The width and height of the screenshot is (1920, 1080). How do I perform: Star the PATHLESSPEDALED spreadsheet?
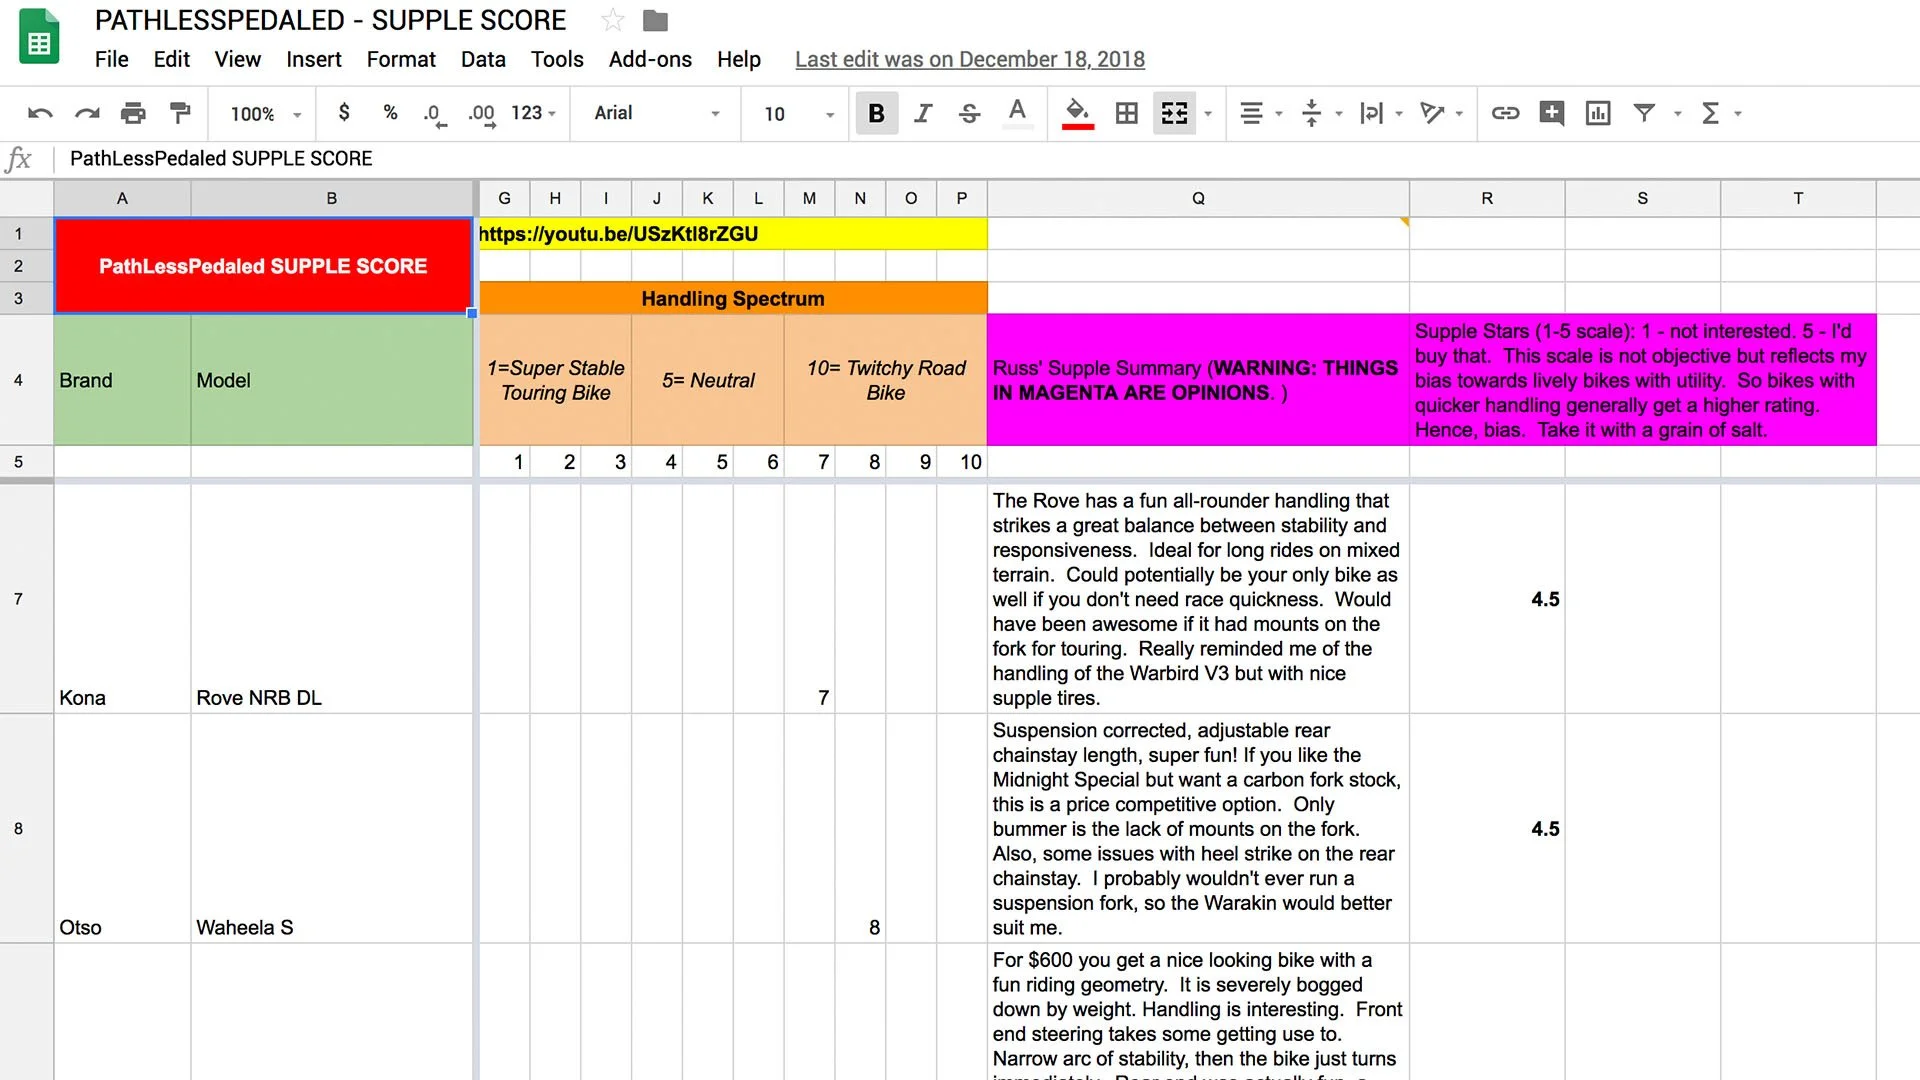click(x=612, y=19)
